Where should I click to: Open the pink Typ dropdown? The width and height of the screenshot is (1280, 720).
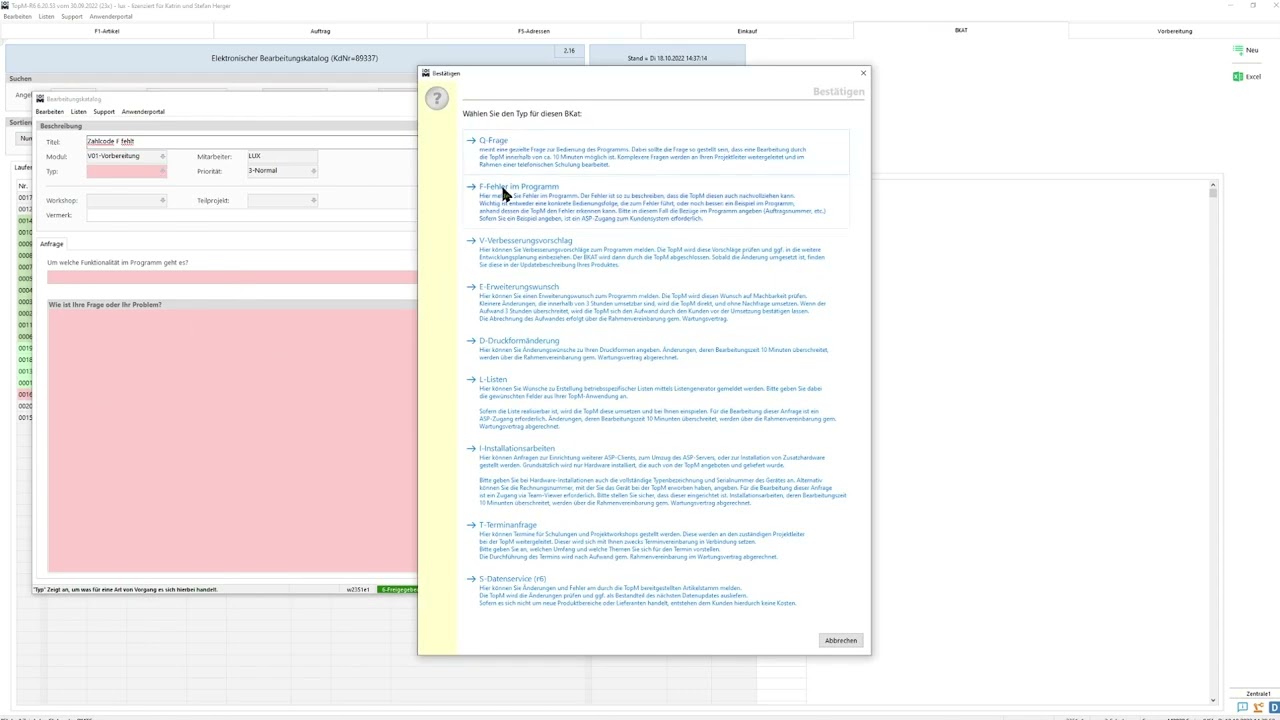pos(126,172)
